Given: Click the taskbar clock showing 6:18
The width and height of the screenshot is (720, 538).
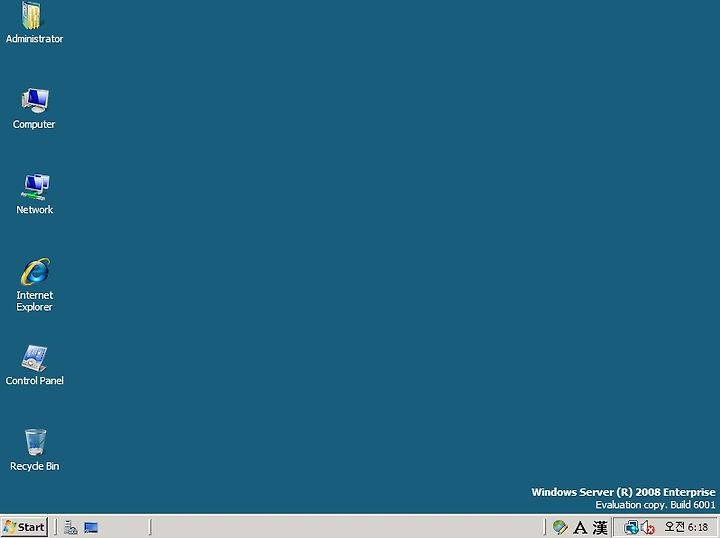Looking at the screenshot, I should coord(686,527).
